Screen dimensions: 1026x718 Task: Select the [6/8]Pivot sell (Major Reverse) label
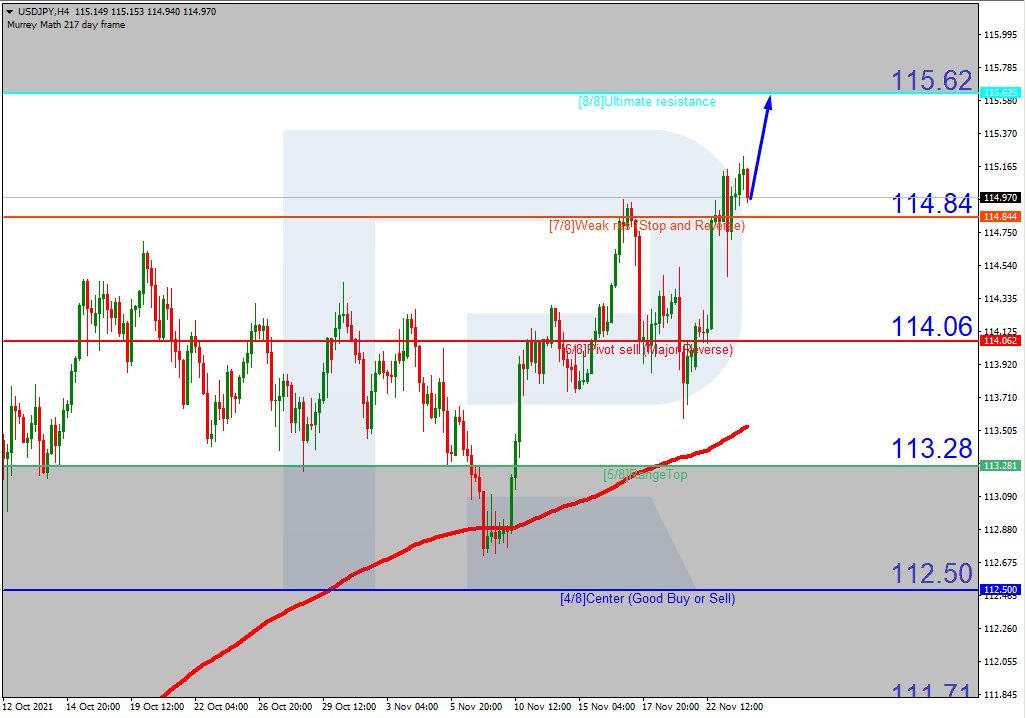[x=645, y=349]
